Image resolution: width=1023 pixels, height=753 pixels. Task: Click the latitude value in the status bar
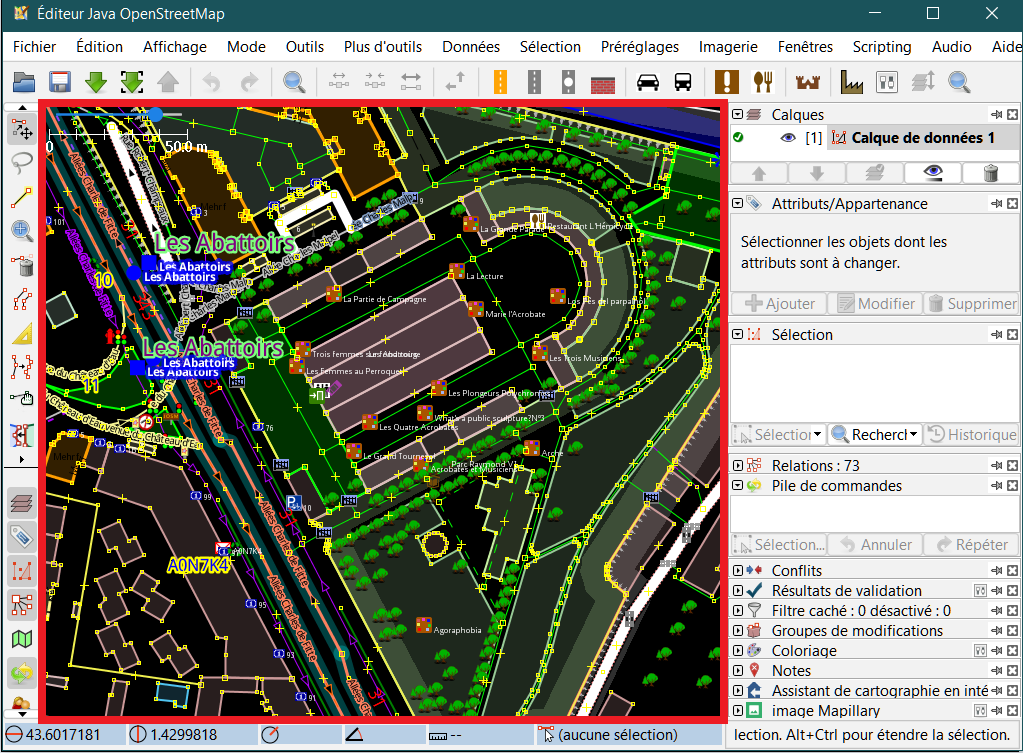click(x=62, y=734)
